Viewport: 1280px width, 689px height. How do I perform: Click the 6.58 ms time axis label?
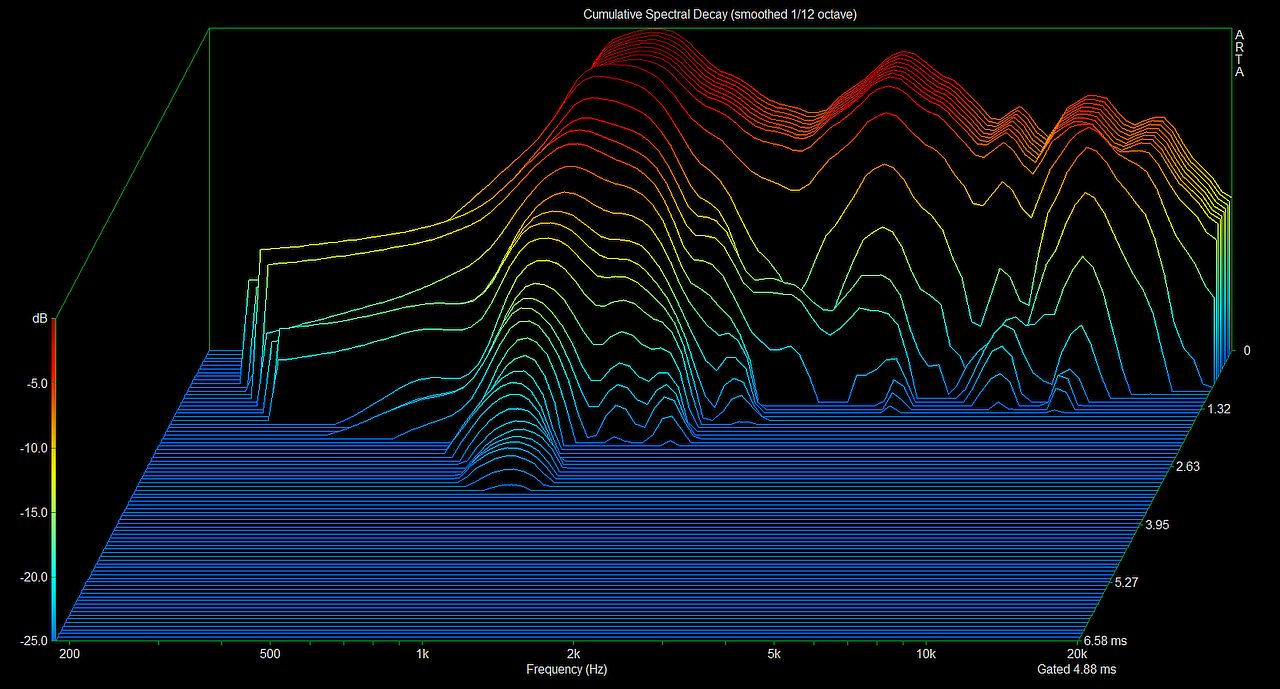click(x=1105, y=641)
